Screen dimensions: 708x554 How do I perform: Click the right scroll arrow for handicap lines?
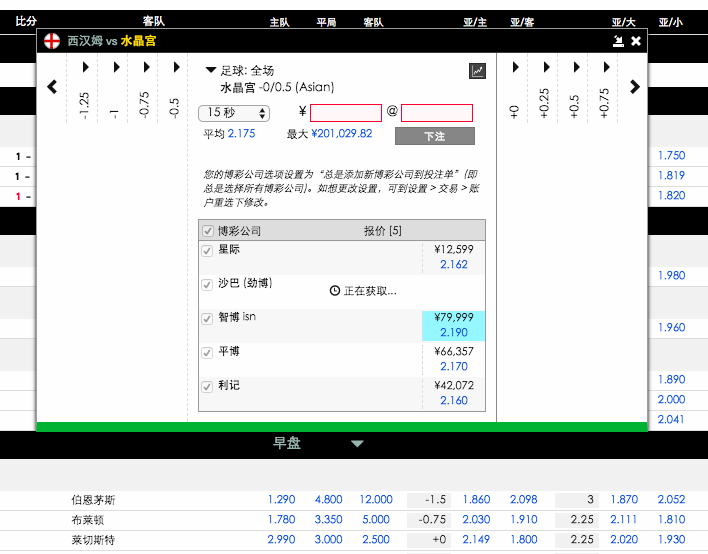(634, 87)
